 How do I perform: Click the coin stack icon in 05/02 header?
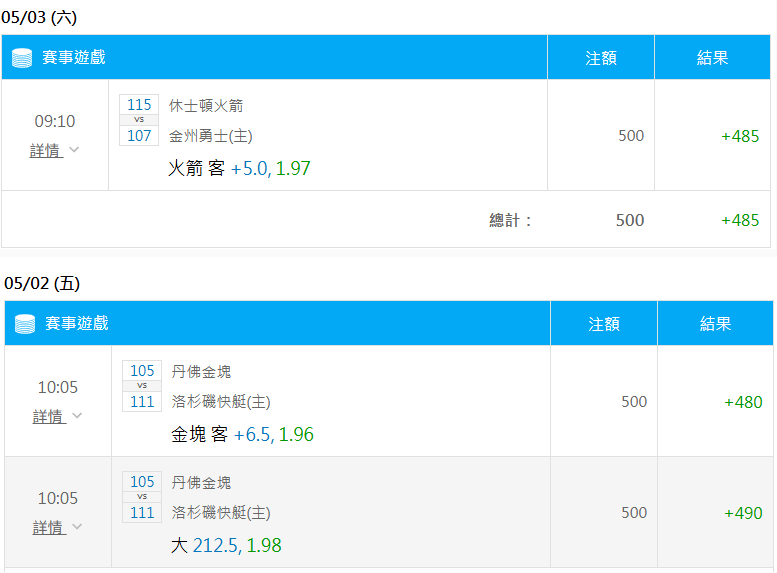25,324
